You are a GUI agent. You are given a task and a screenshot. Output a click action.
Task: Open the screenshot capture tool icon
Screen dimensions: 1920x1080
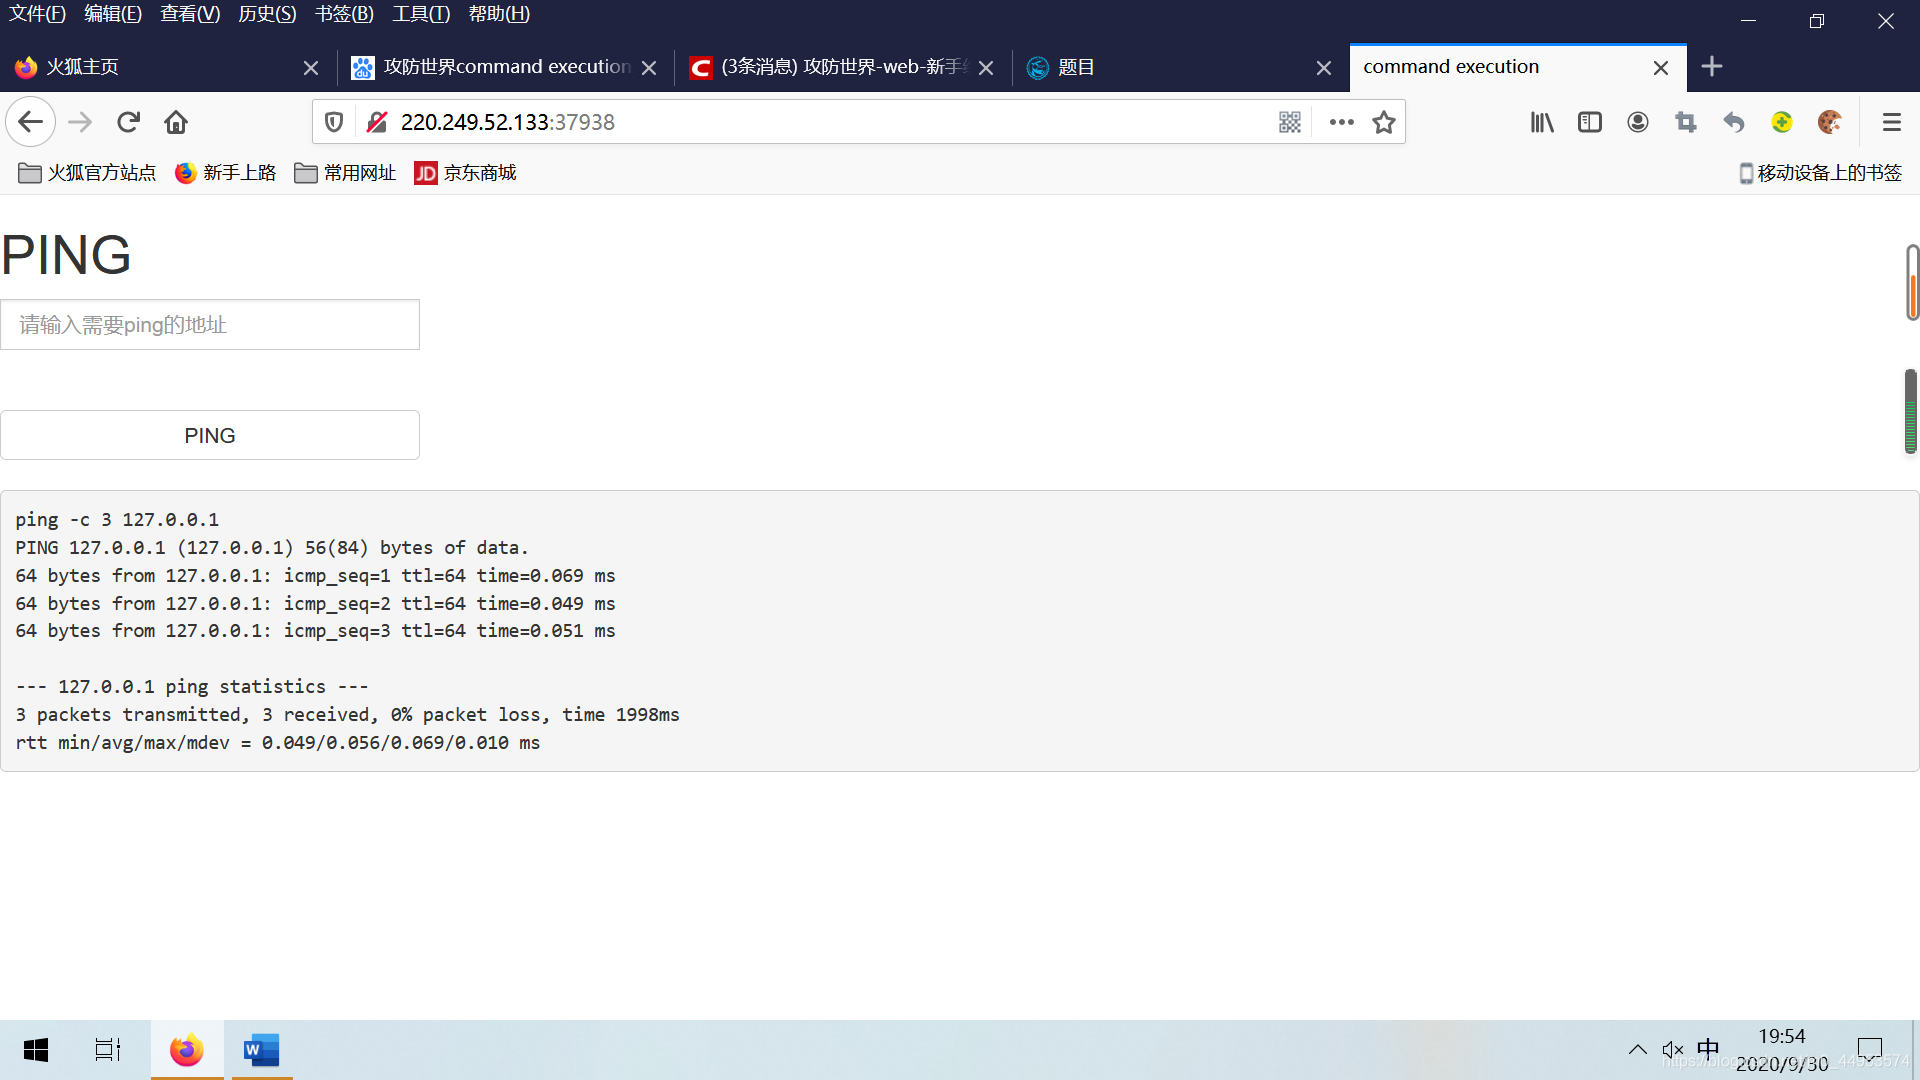click(1685, 121)
